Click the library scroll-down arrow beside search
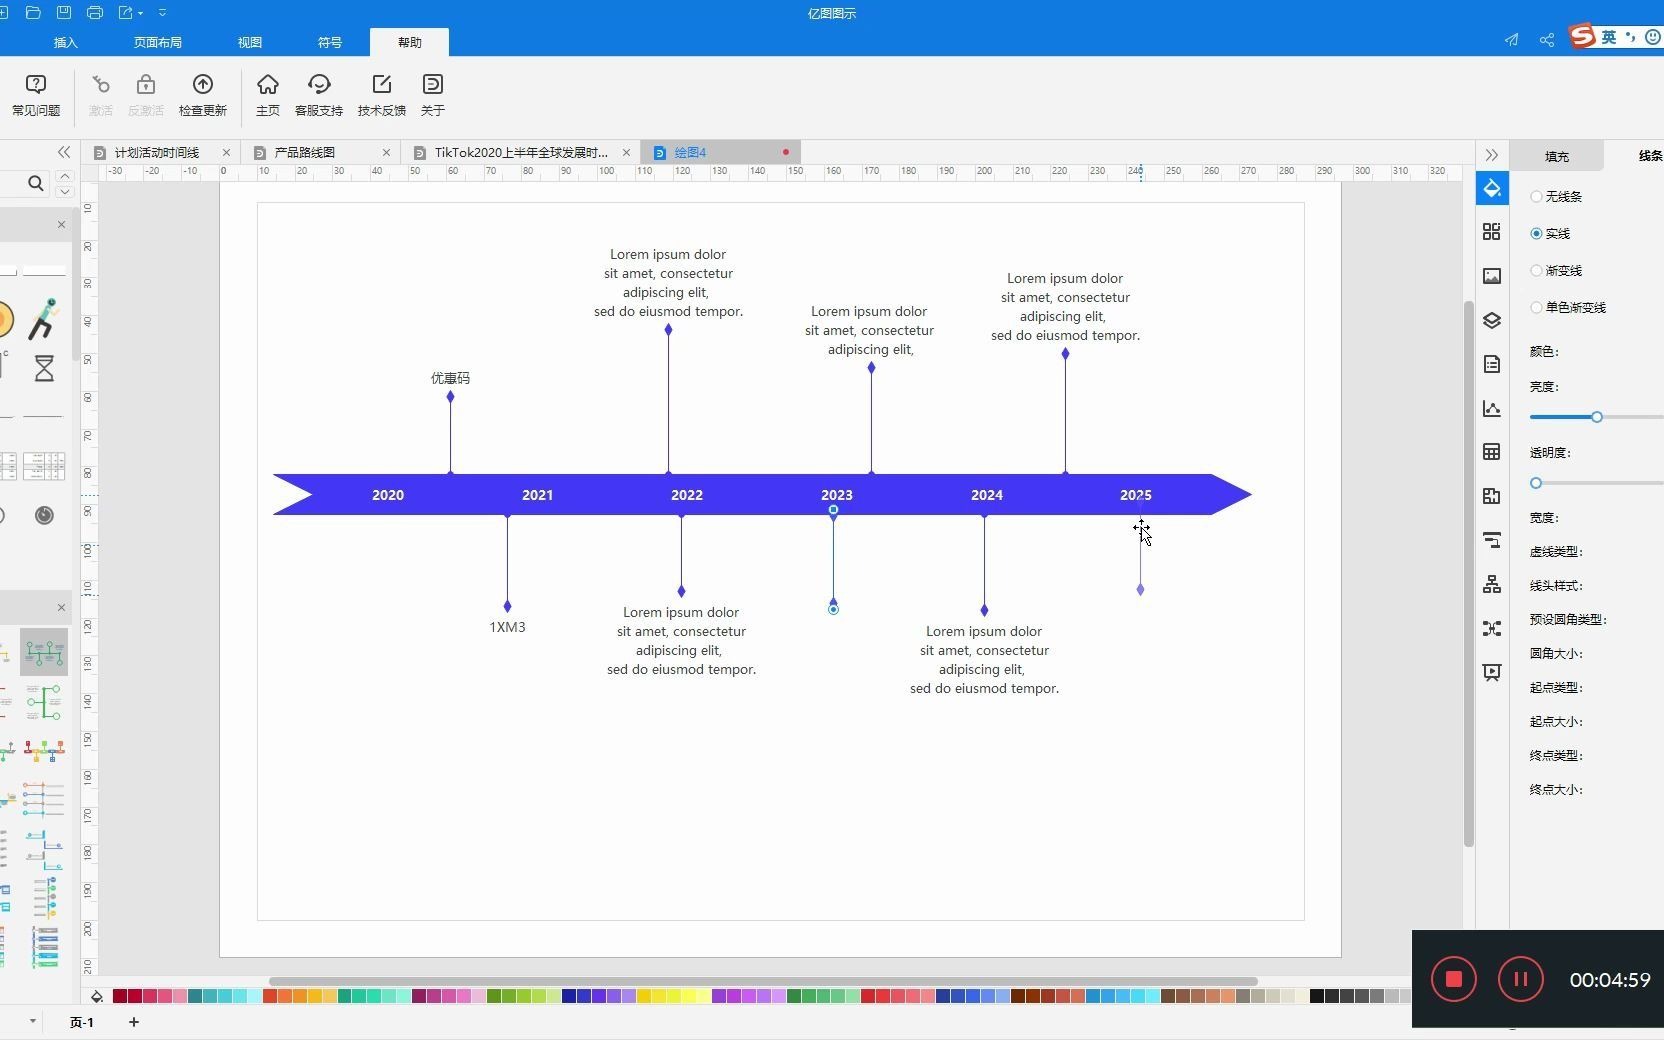 coord(65,191)
